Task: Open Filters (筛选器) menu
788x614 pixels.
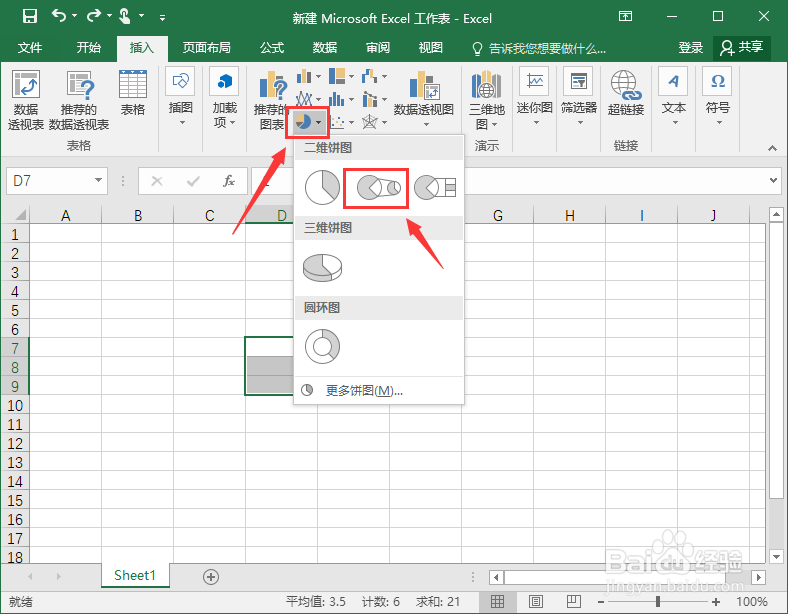Action: [578, 98]
